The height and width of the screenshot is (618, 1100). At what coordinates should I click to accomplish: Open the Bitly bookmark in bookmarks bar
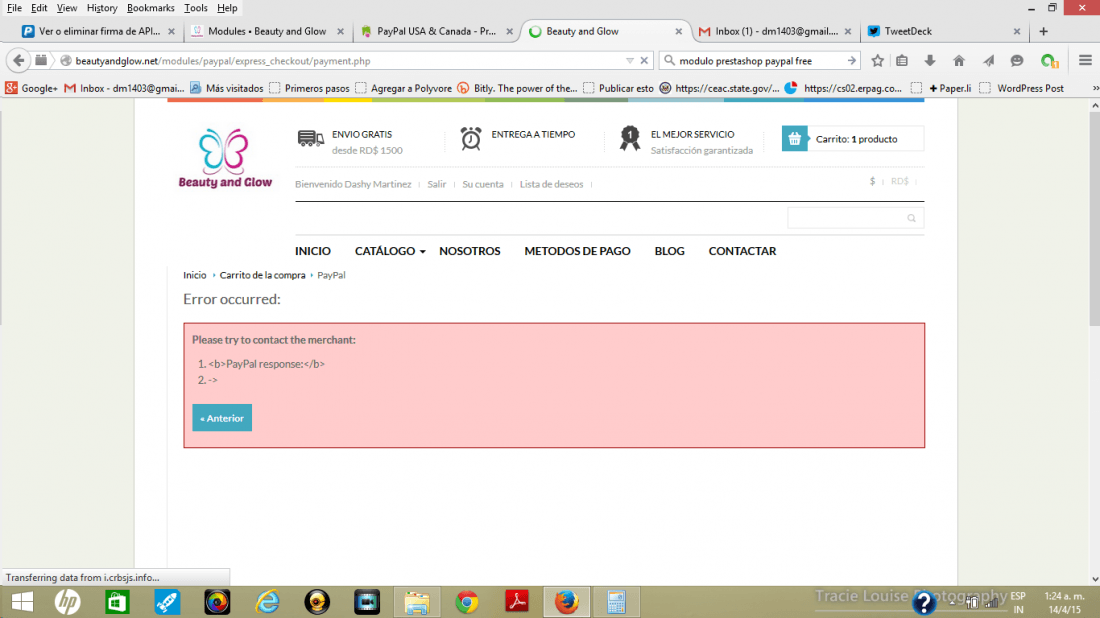tap(517, 88)
